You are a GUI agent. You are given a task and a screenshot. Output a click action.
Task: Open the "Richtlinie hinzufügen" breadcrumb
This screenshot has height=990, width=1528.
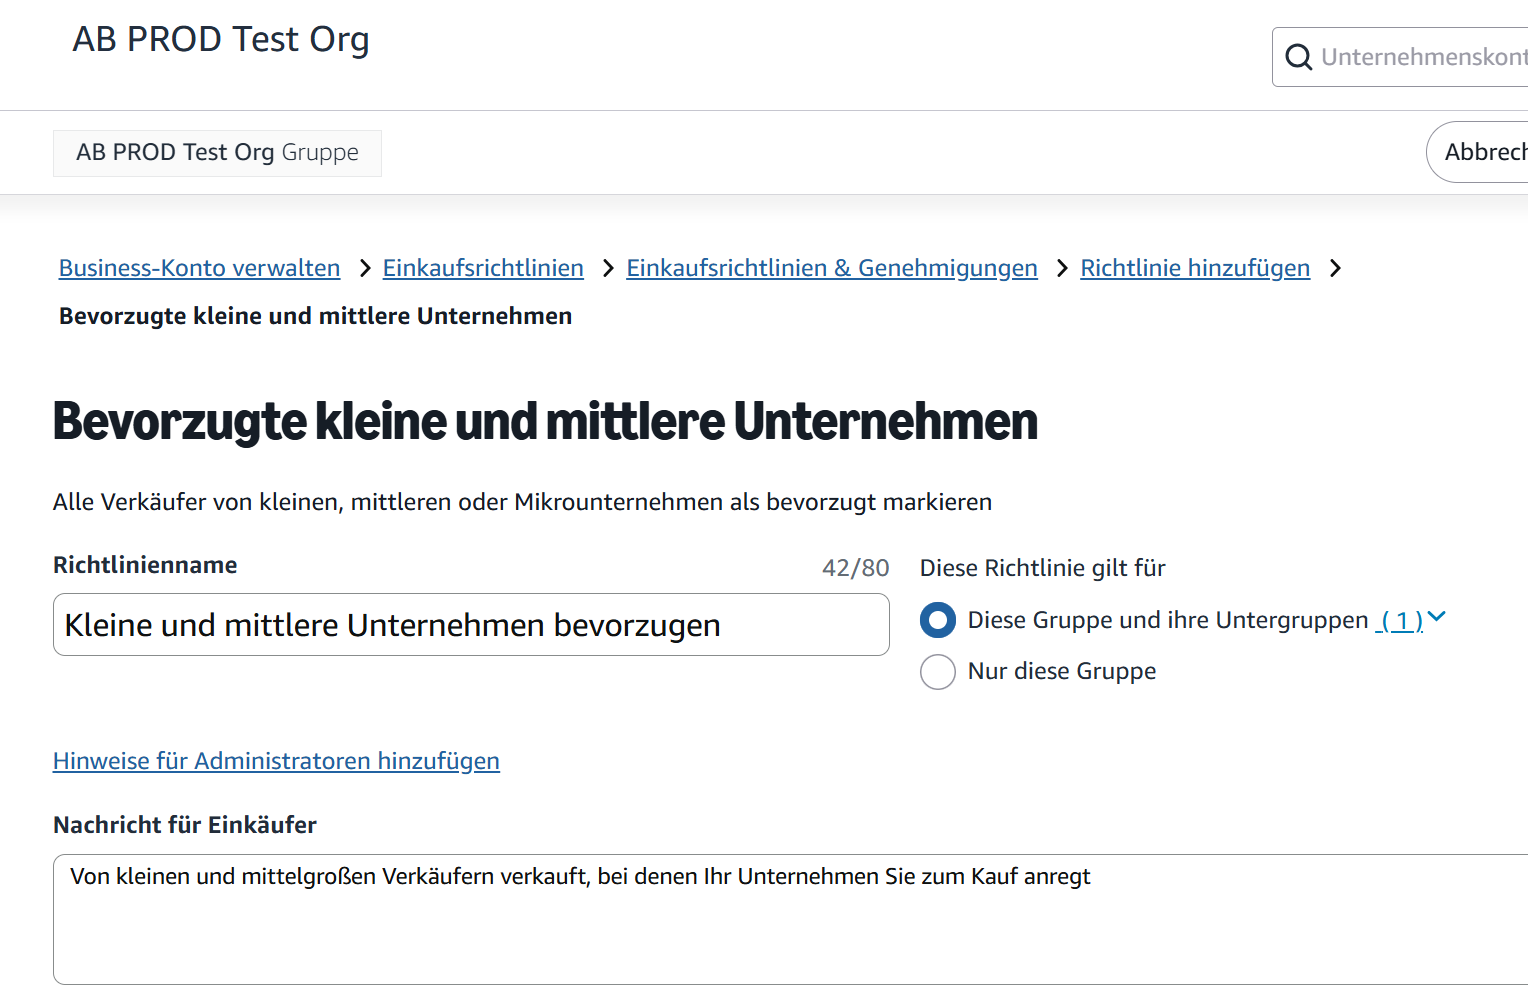click(1195, 268)
